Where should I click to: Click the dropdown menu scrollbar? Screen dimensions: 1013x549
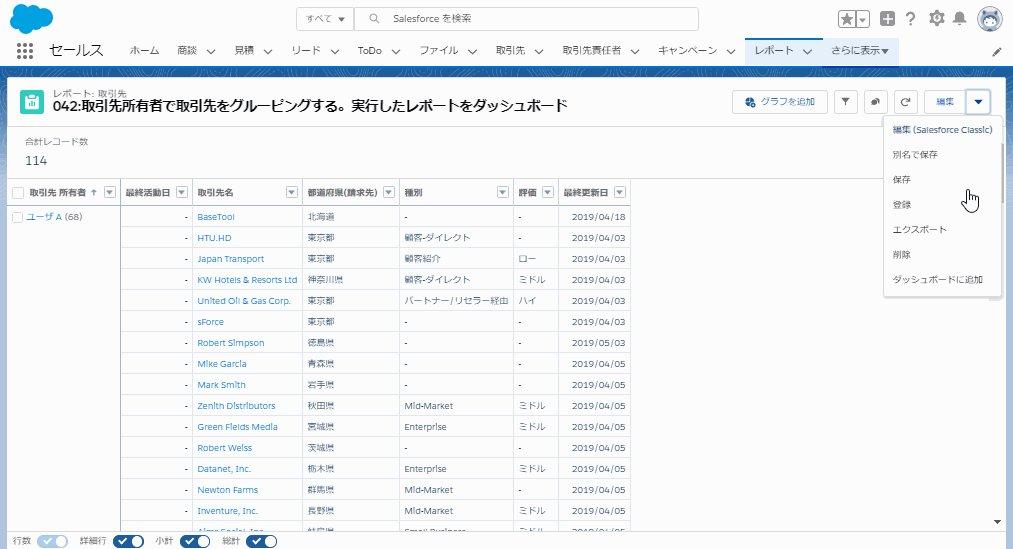tap(1002, 173)
